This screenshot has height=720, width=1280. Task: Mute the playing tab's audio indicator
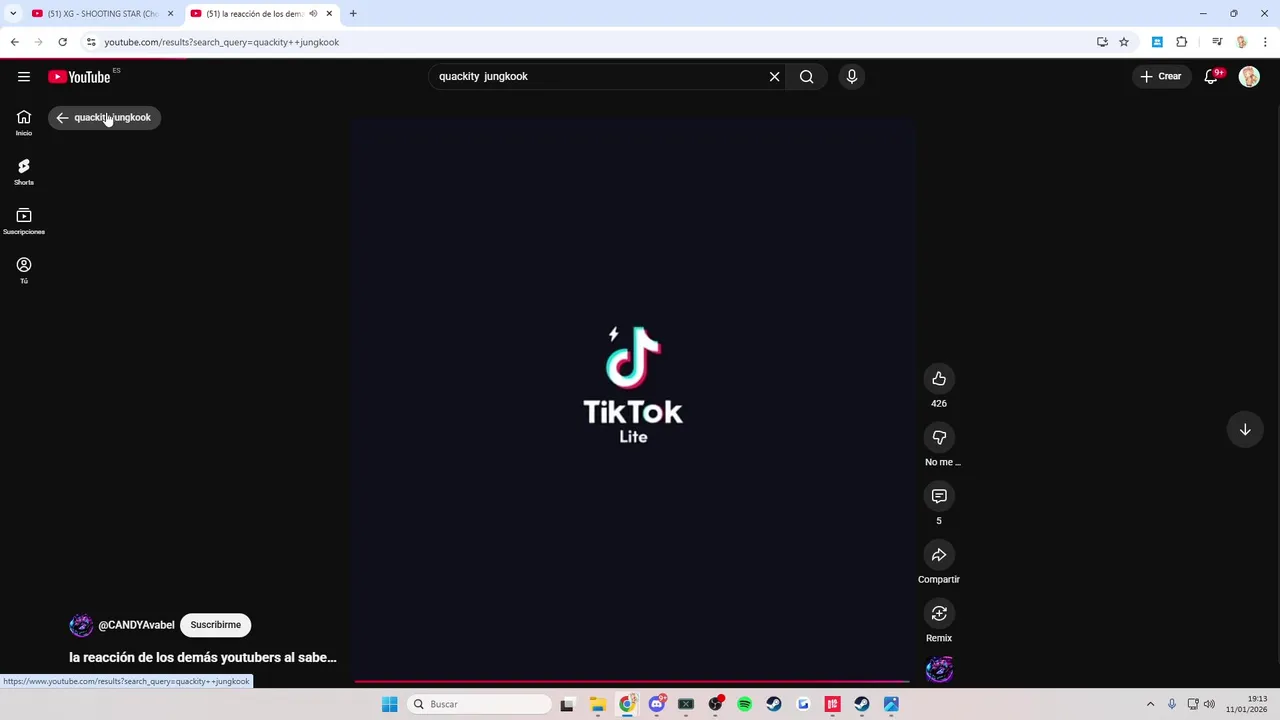tap(313, 13)
